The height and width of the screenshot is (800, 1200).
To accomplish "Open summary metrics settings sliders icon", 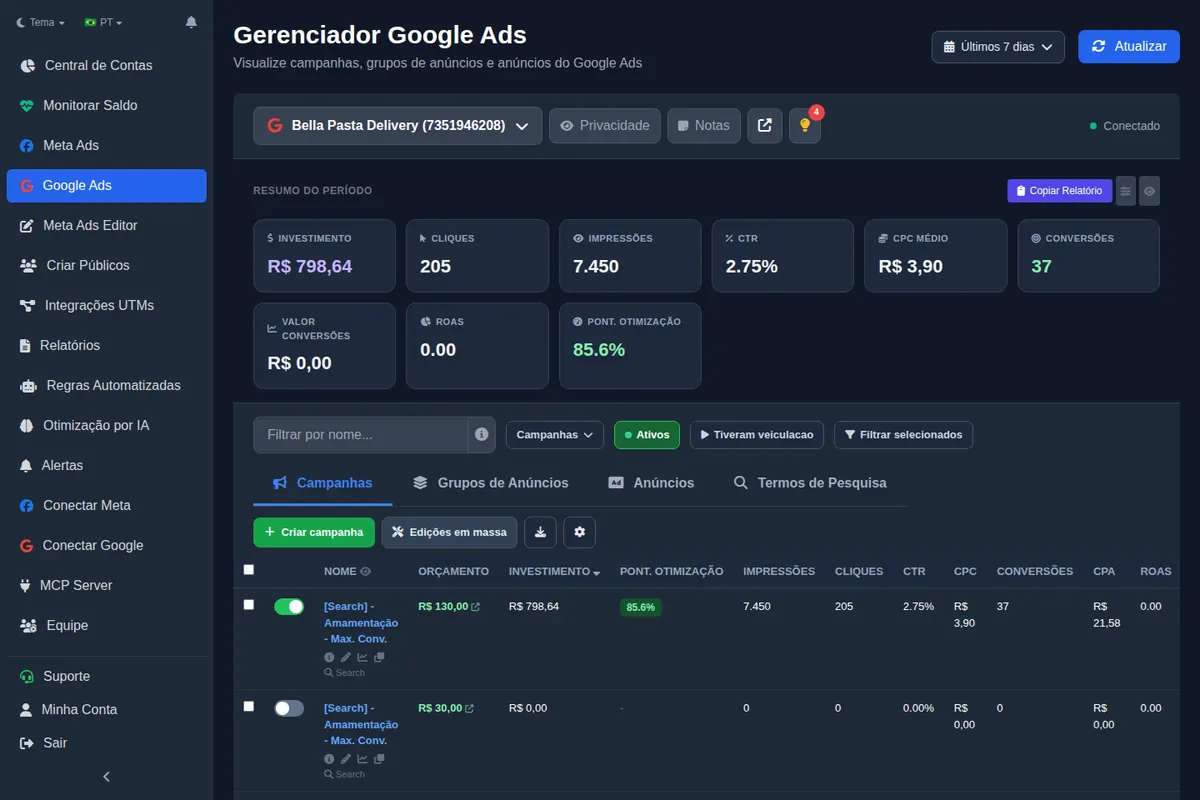I will 1126,190.
